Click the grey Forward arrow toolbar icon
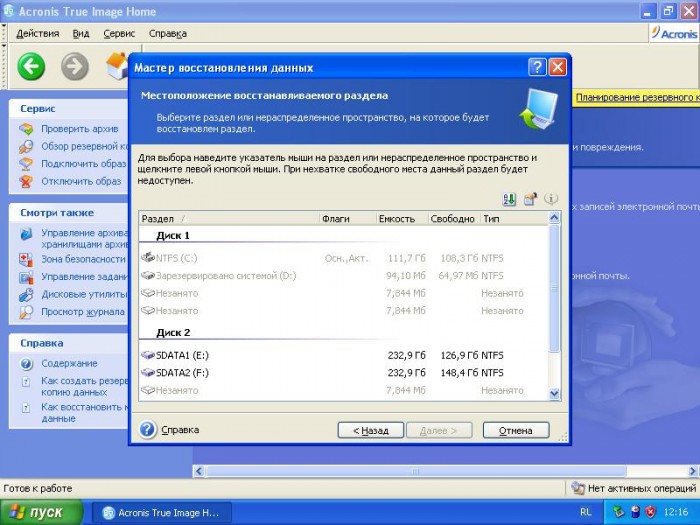This screenshot has height=525, width=700. [75, 67]
